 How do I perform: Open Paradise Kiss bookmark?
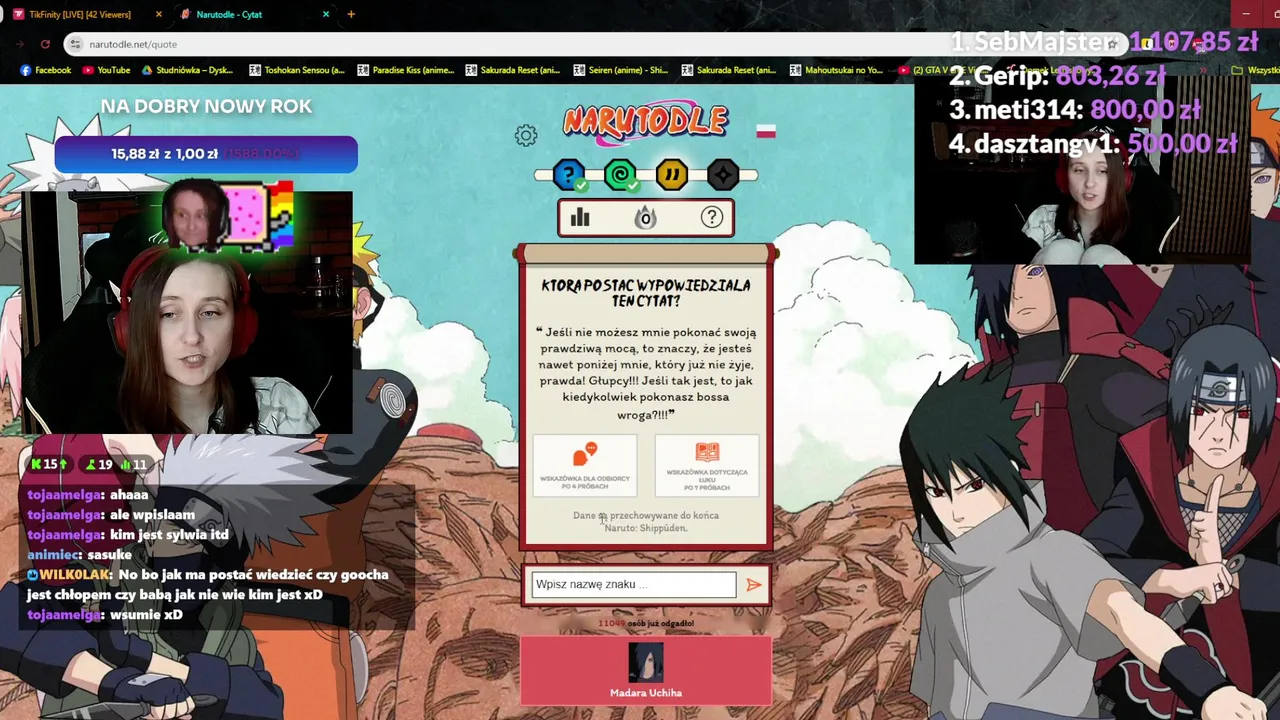click(405, 70)
